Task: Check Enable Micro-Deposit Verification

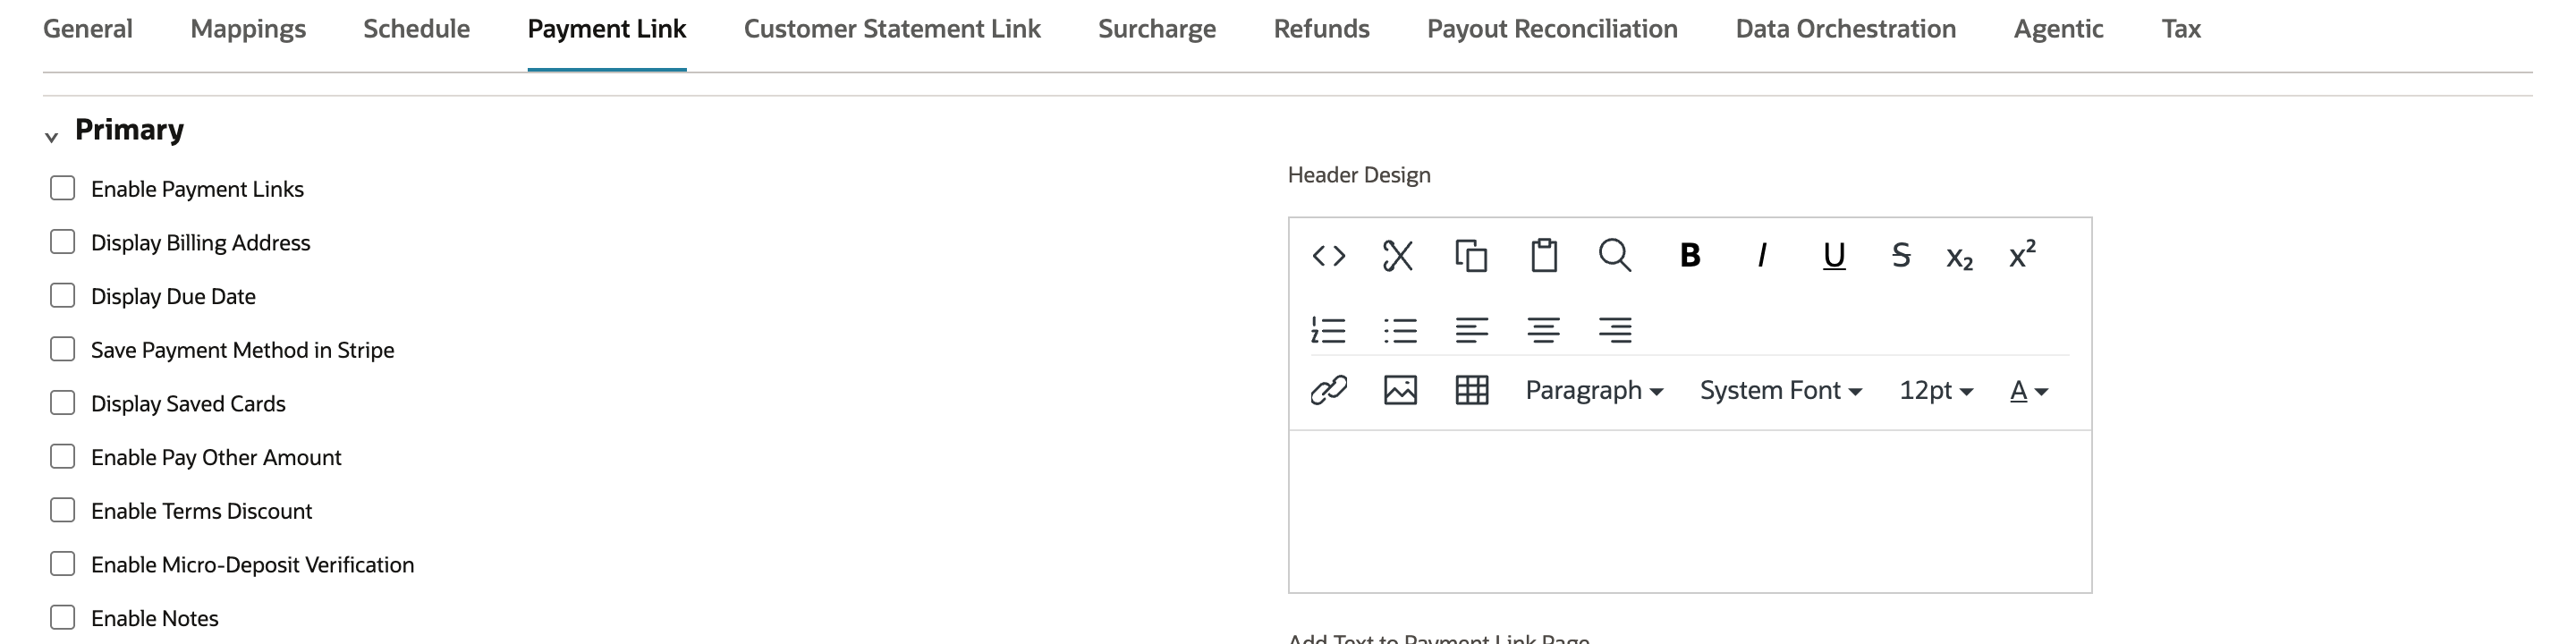Action: tap(63, 564)
